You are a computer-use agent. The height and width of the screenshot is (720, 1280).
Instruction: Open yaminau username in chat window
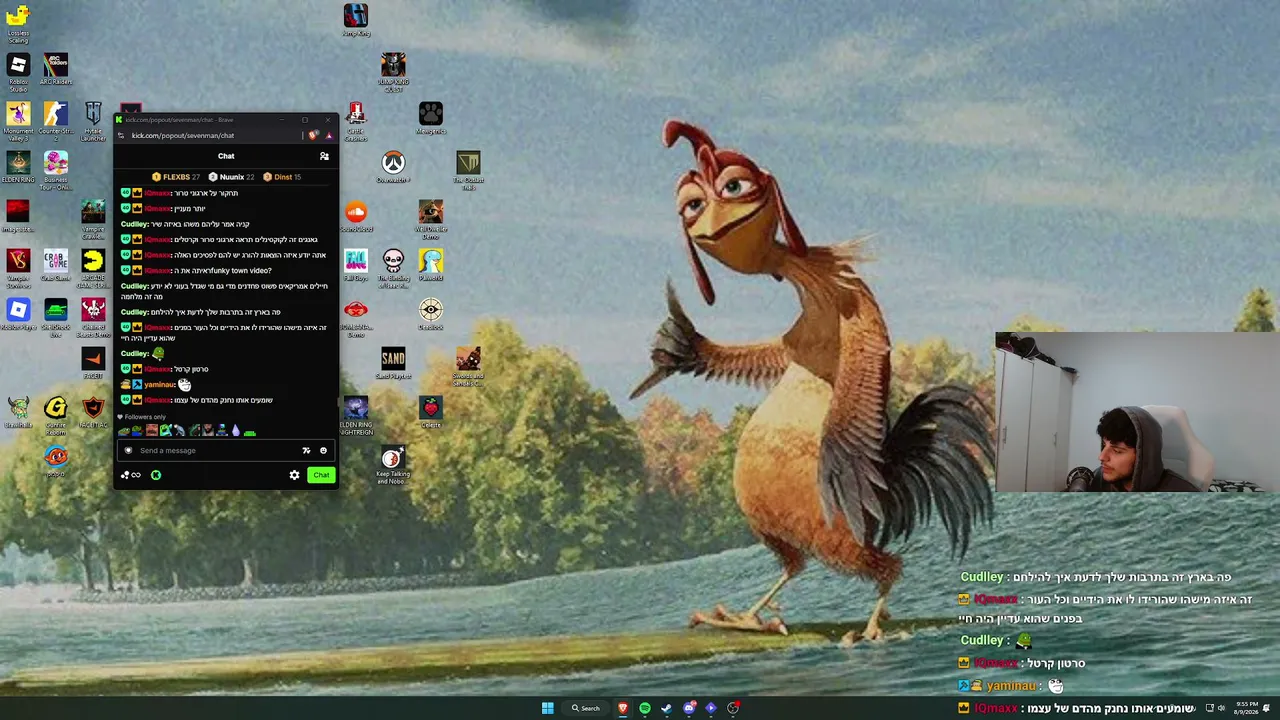tap(159, 384)
